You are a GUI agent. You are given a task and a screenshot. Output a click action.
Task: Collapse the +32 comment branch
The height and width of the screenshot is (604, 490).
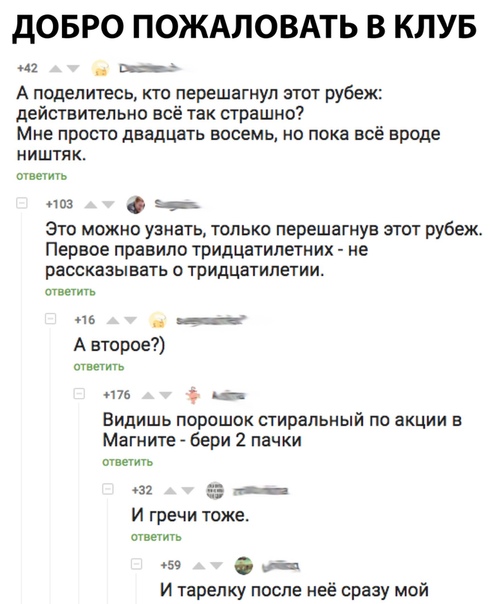(108, 490)
